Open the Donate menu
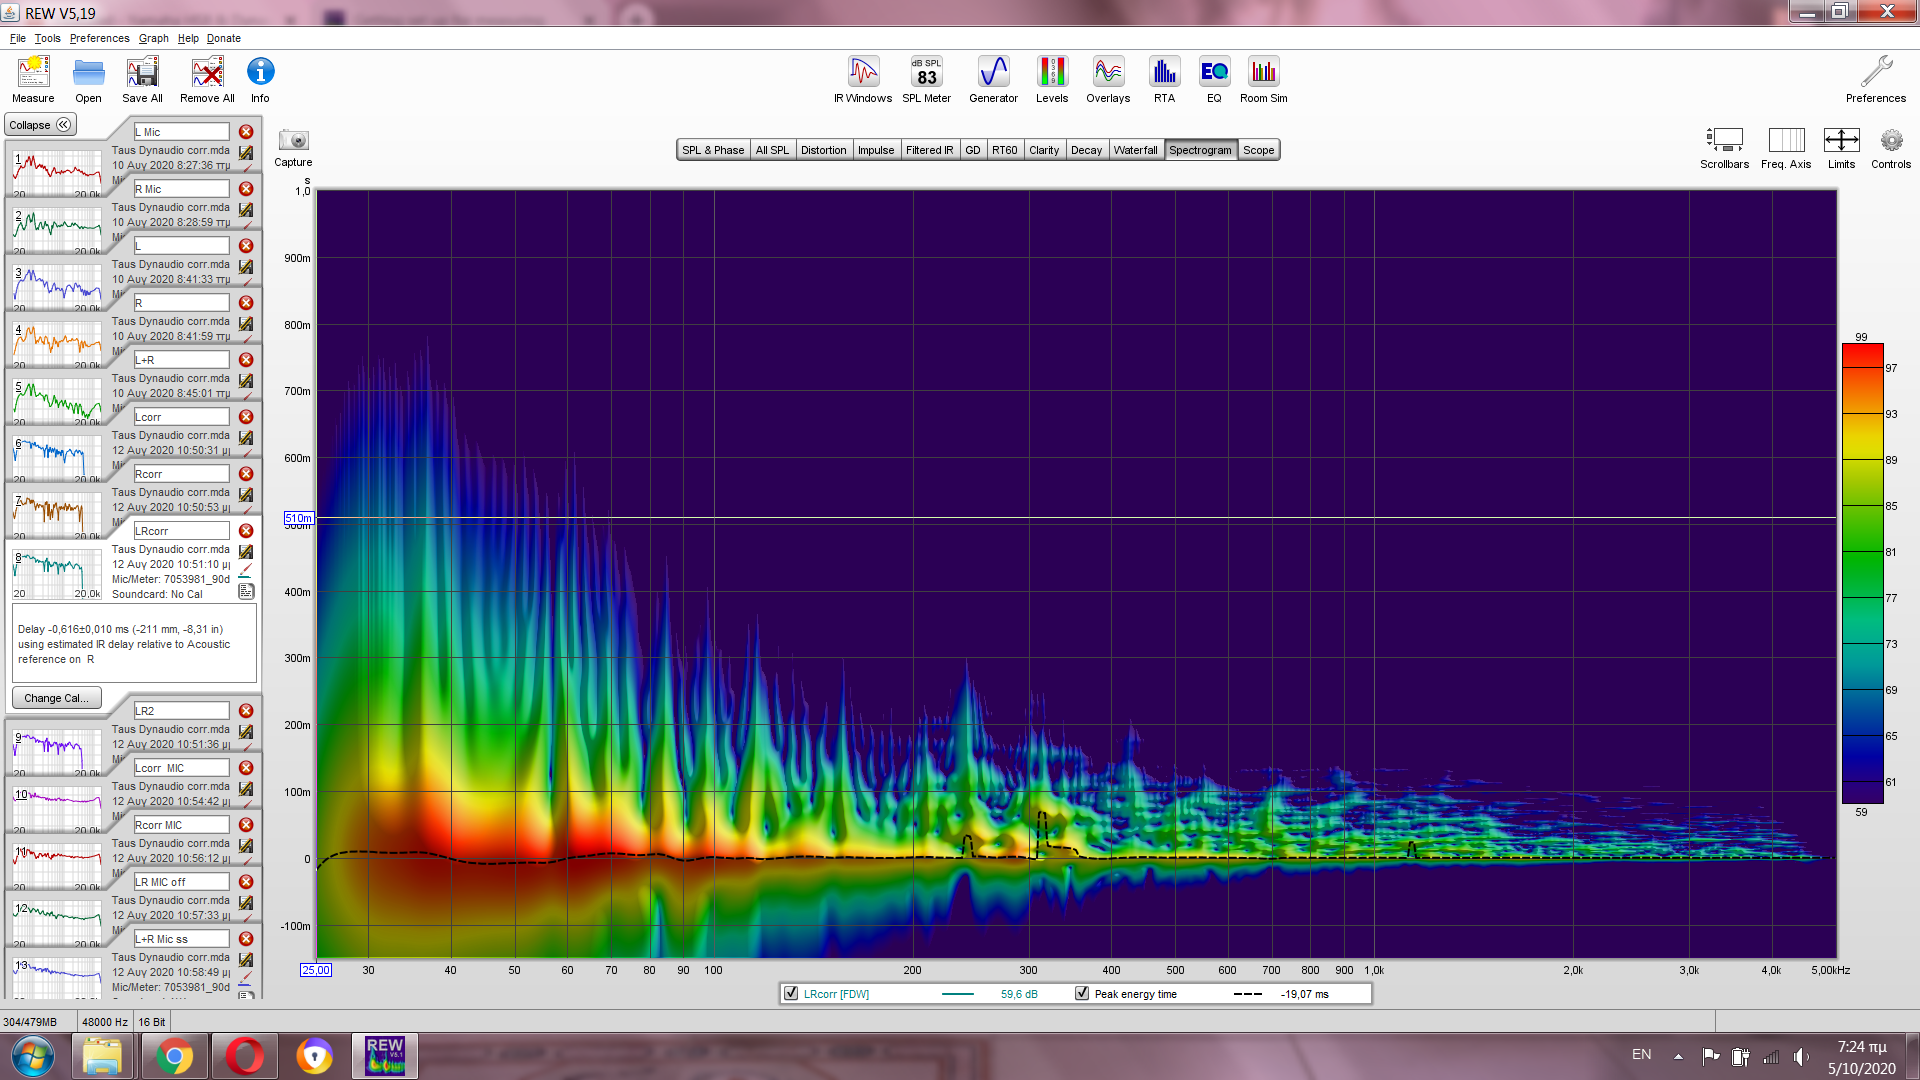The width and height of the screenshot is (1920, 1080). coord(224,38)
